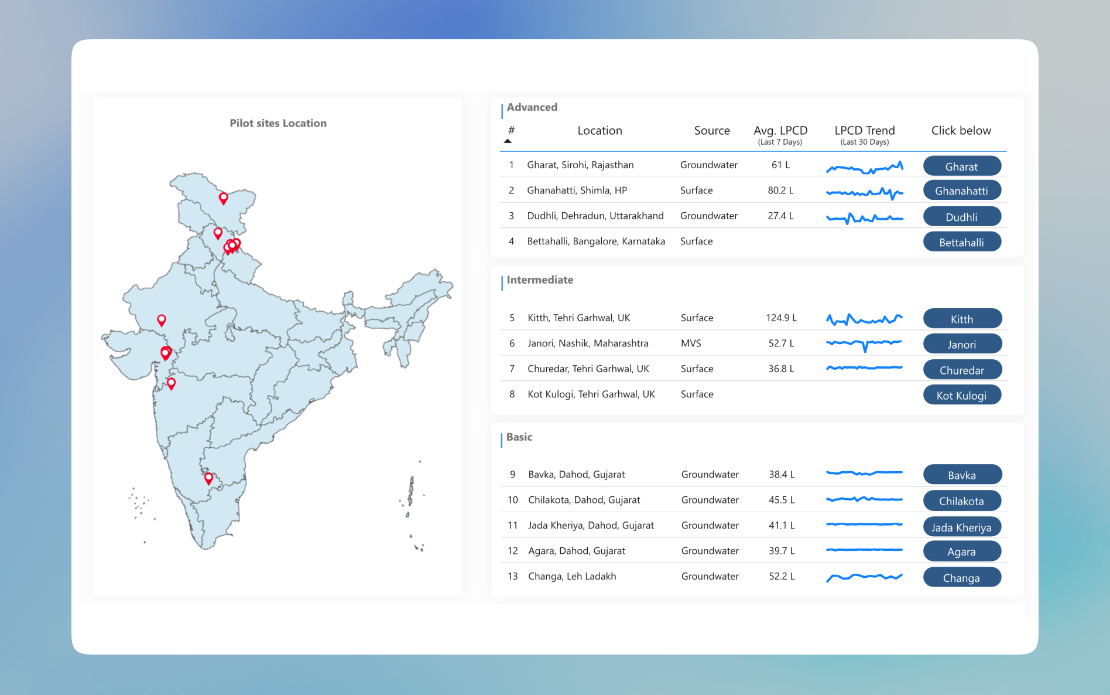Click the 'MVS' source cell for Janori
This screenshot has width=1110, height=695.
click(x=691, y=343)
